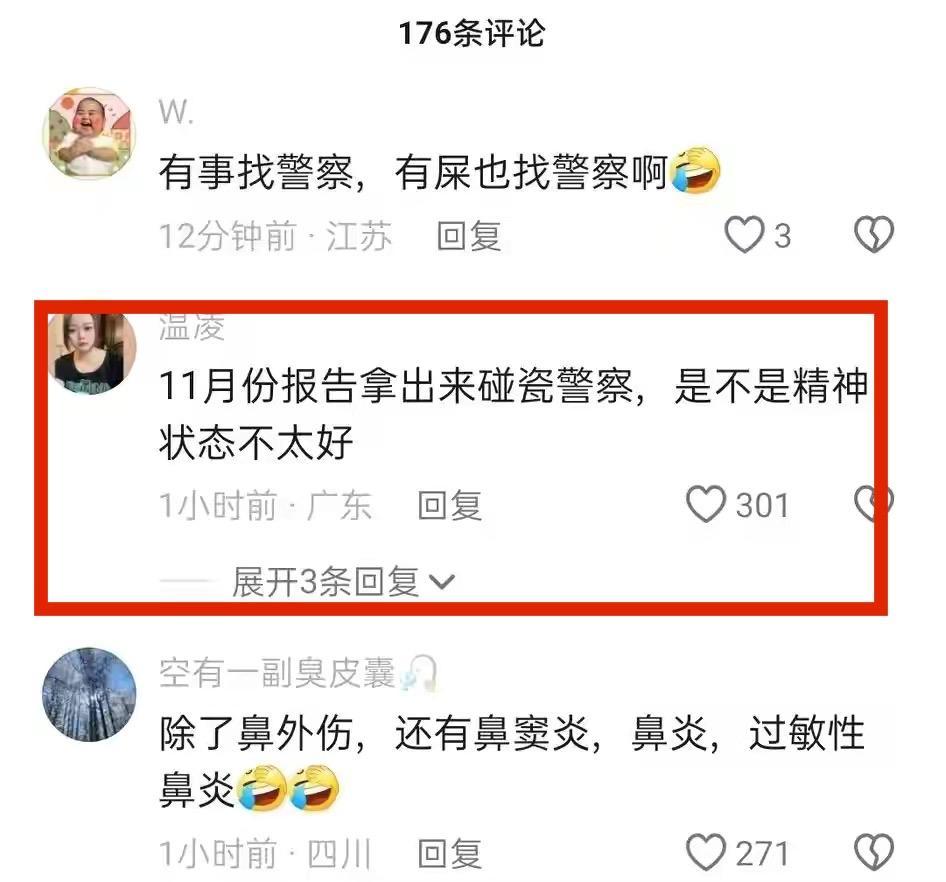Select the comment text 11月份报告拿出来碰瓷警察
This screenshot has width=946, height=882.
[x=396, y=386]
